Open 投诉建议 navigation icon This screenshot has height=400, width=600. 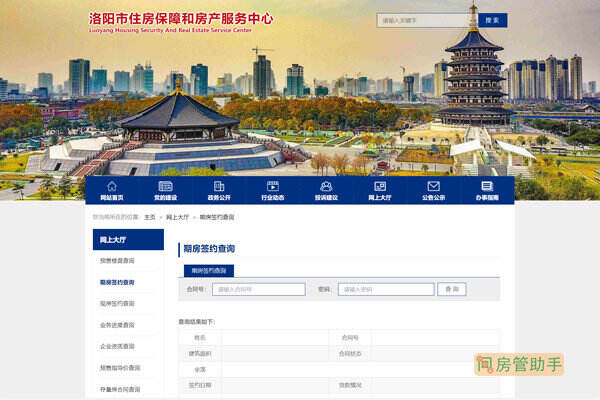326,186
